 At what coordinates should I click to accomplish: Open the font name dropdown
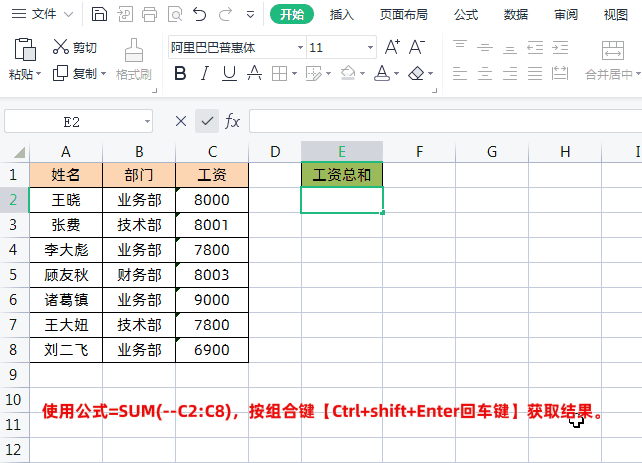299,48
